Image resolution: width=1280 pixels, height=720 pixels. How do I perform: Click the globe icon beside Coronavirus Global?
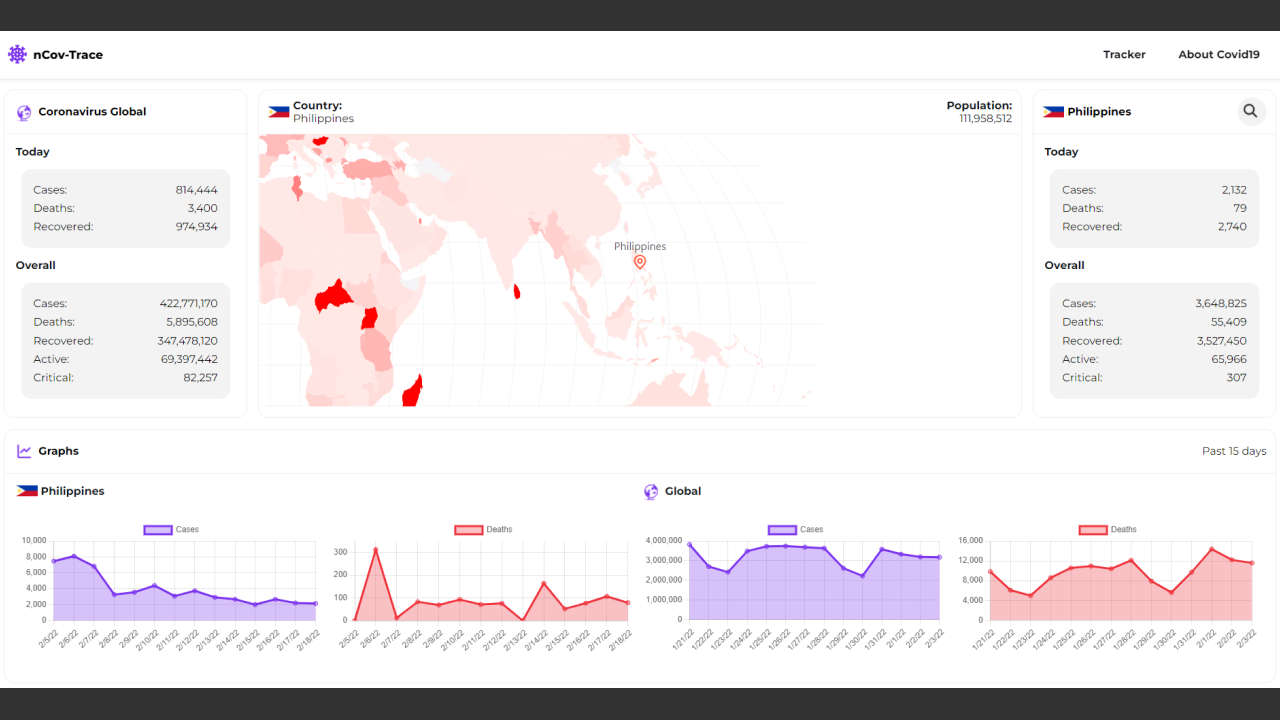point(24,113)
